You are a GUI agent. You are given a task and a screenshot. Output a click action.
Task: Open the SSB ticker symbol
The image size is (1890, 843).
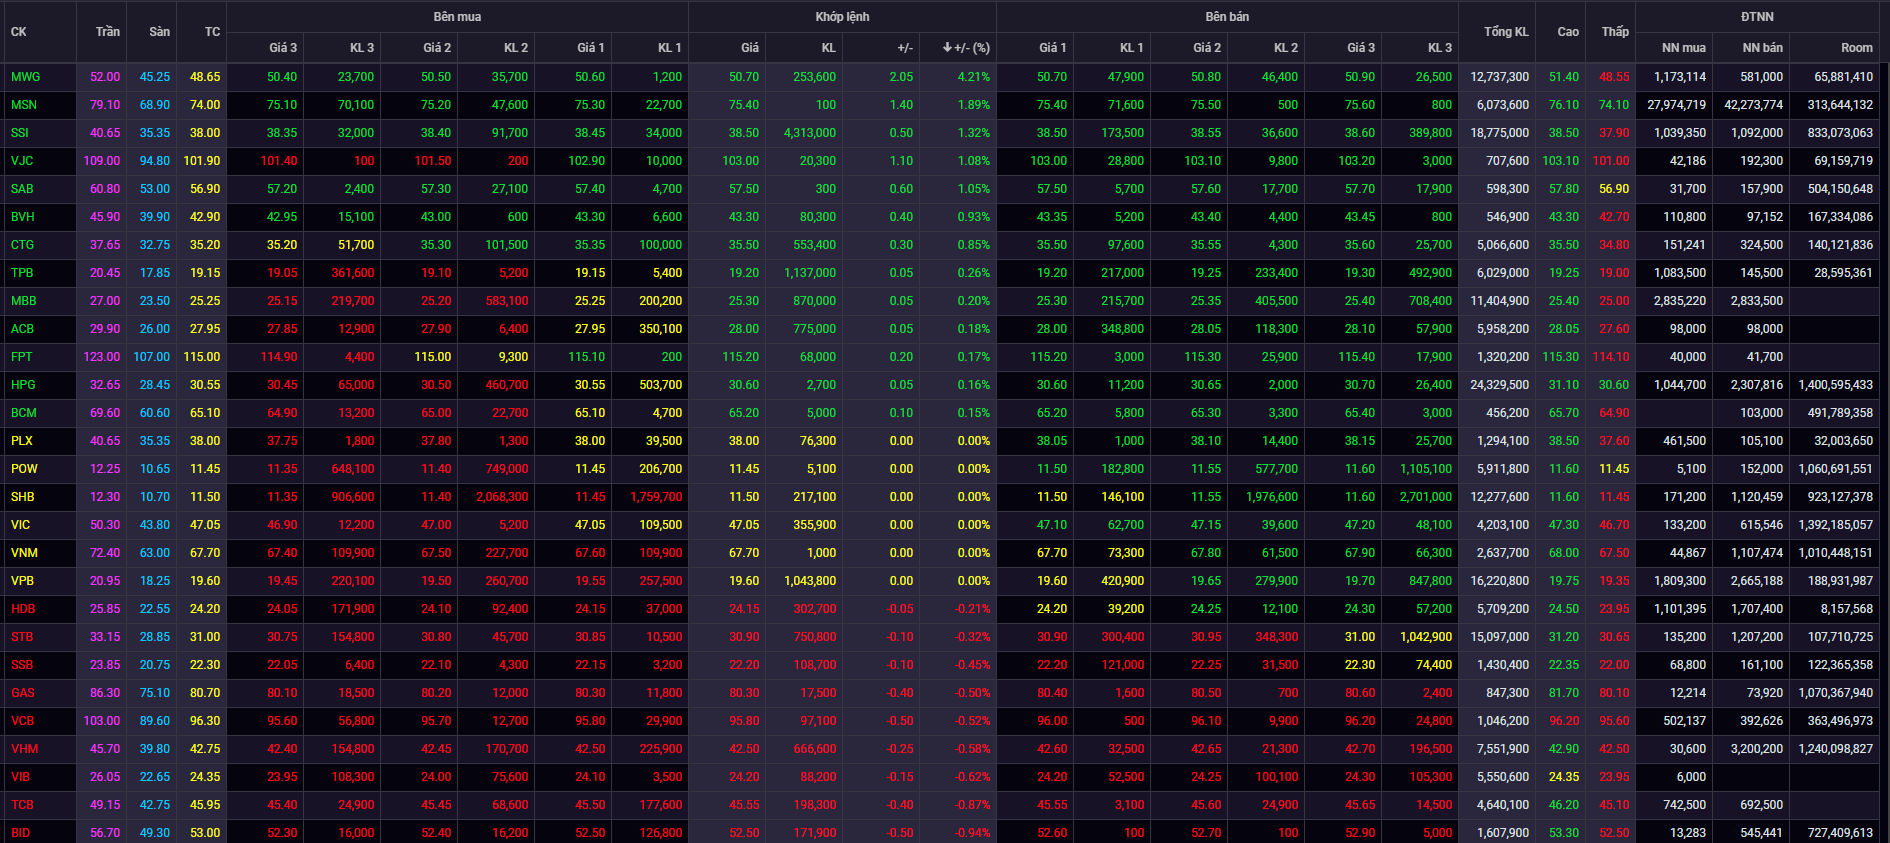click(22, 665)
